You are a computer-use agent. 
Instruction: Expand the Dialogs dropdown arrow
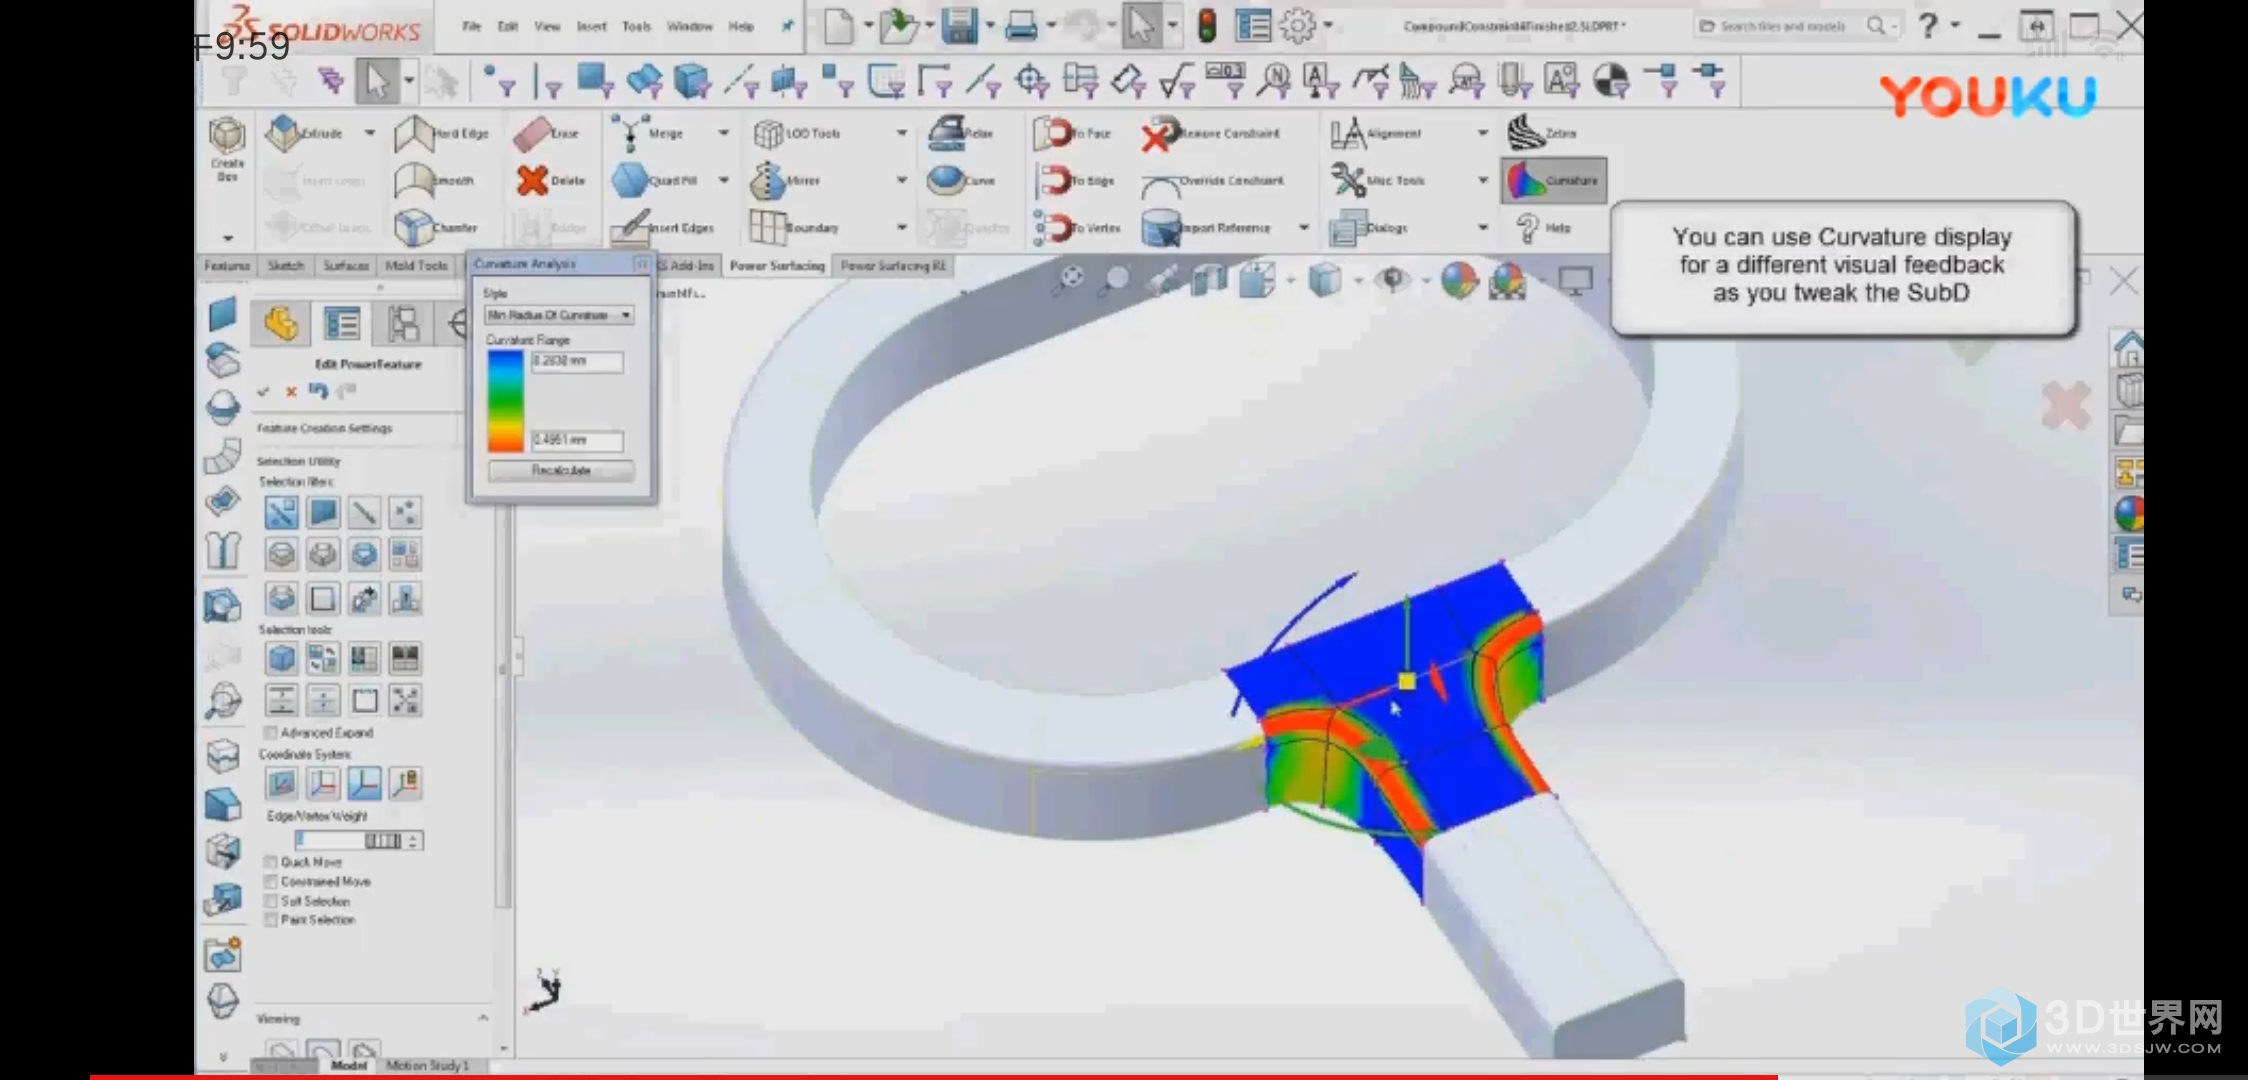point(1483,228)
